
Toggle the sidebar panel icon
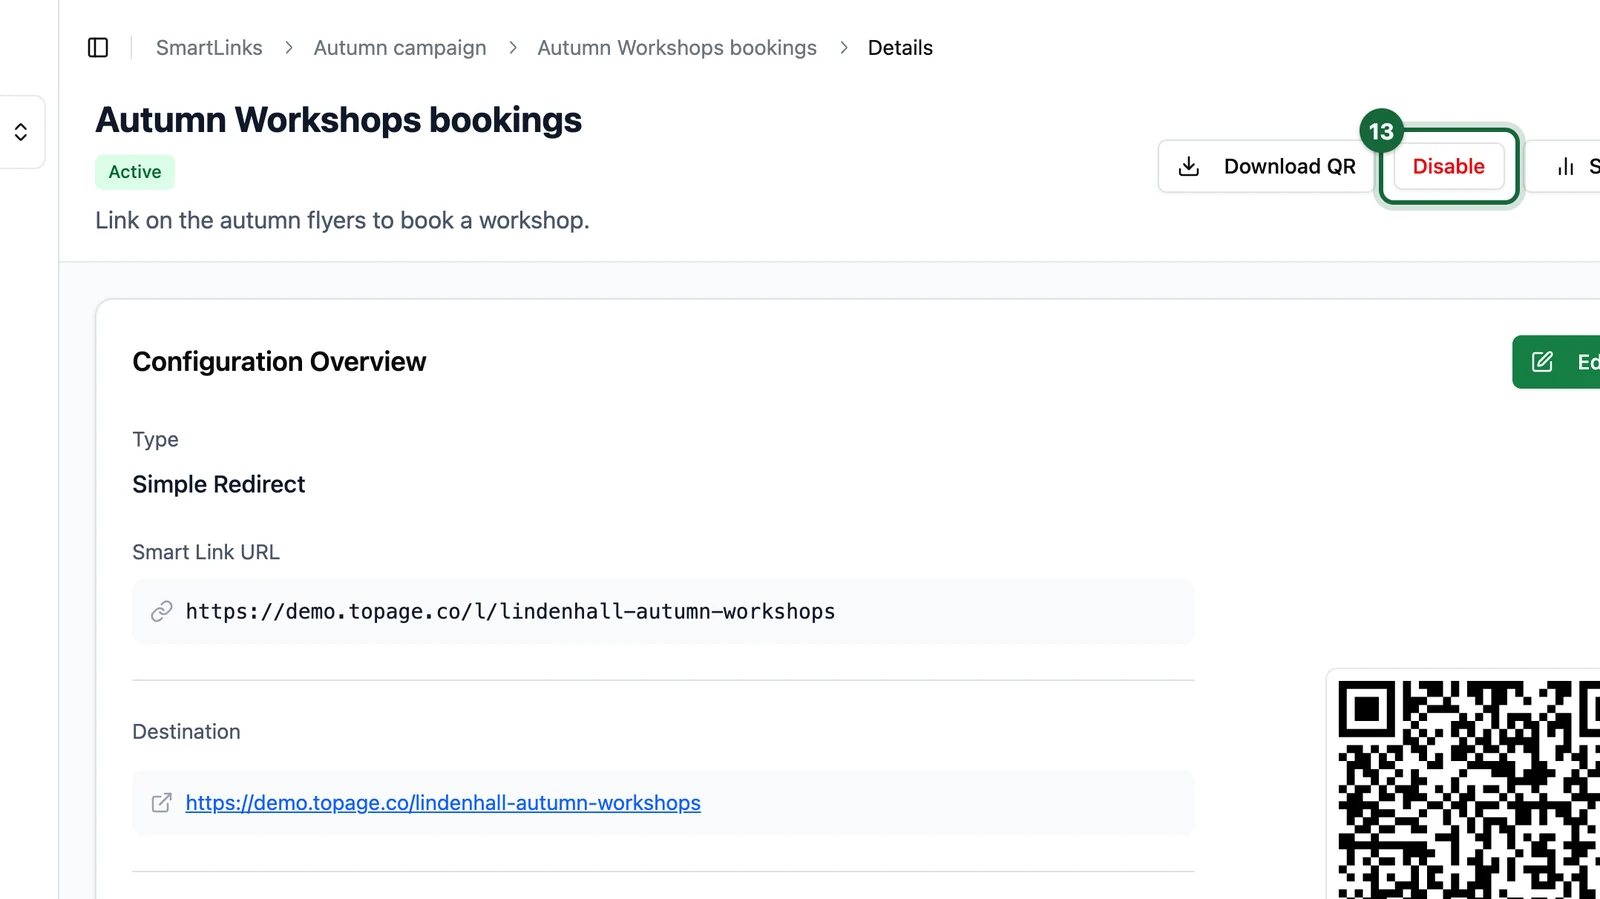tap(98, 48)
